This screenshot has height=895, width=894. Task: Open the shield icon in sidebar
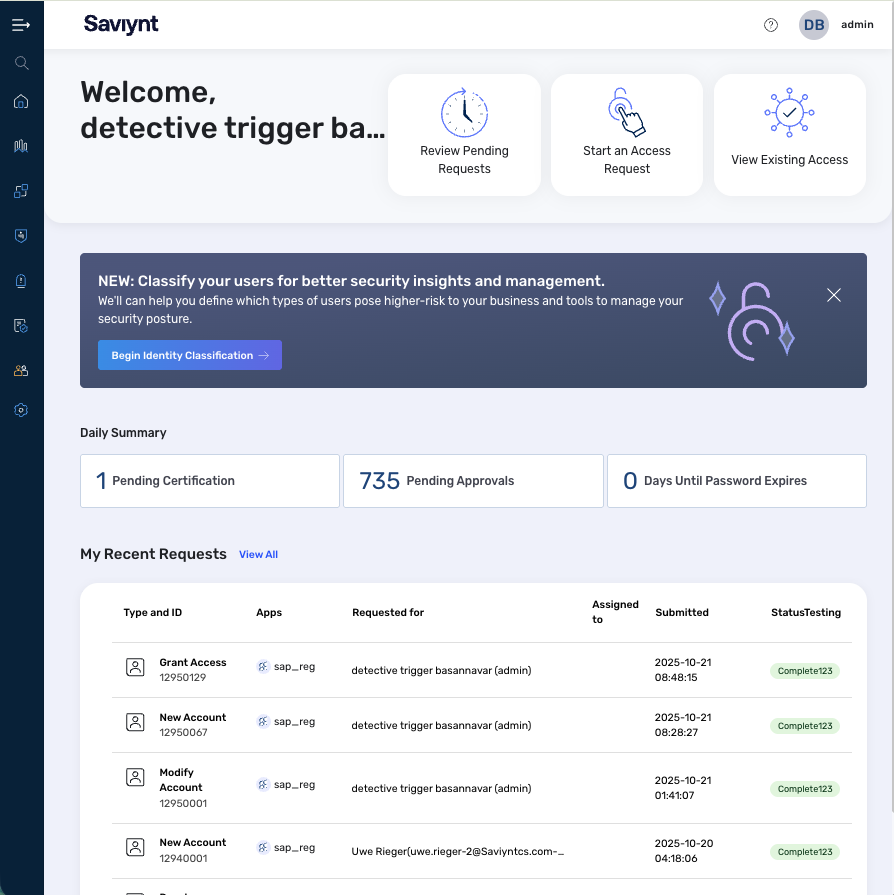(21, 236)
